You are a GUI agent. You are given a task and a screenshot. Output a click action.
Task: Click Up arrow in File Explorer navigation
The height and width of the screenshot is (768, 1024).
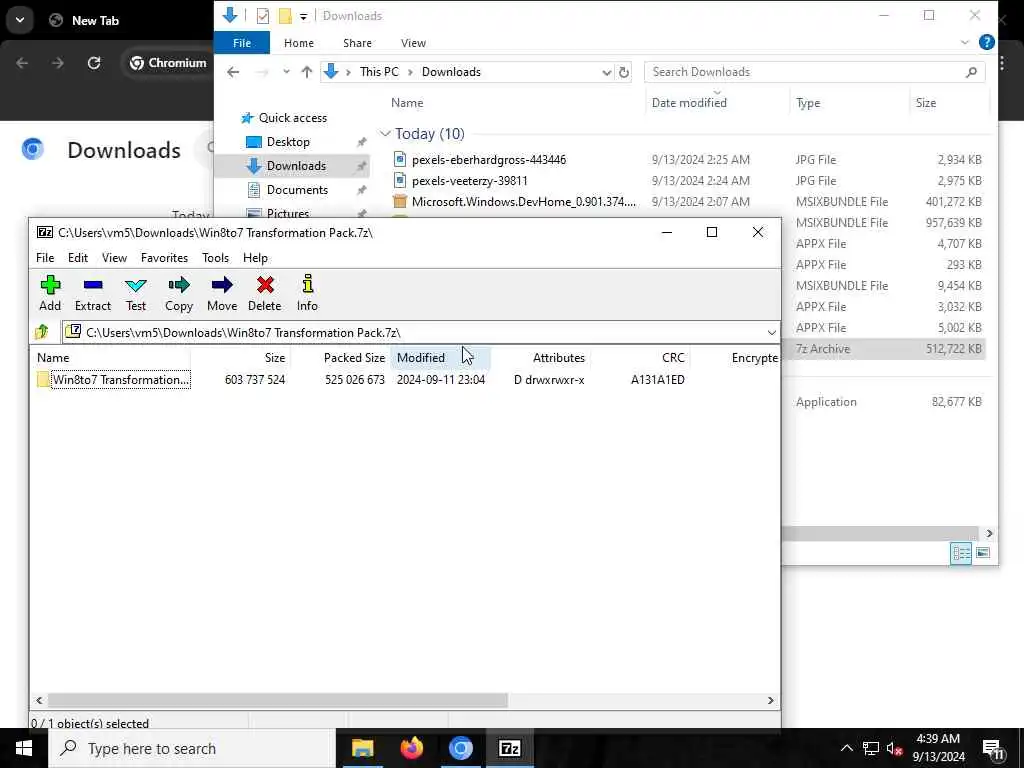(x=306, y=72)
